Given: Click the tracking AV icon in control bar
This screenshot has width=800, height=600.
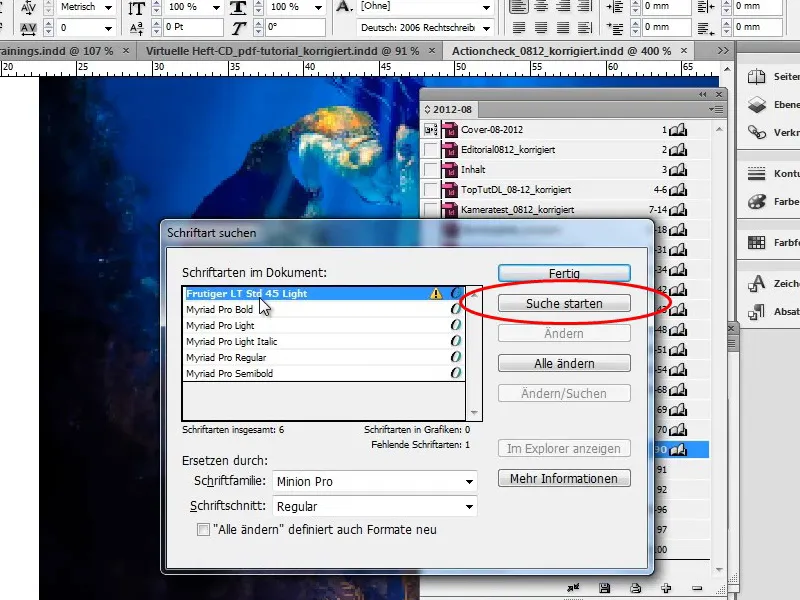Looking at the screenshot, I should (28, 28).
